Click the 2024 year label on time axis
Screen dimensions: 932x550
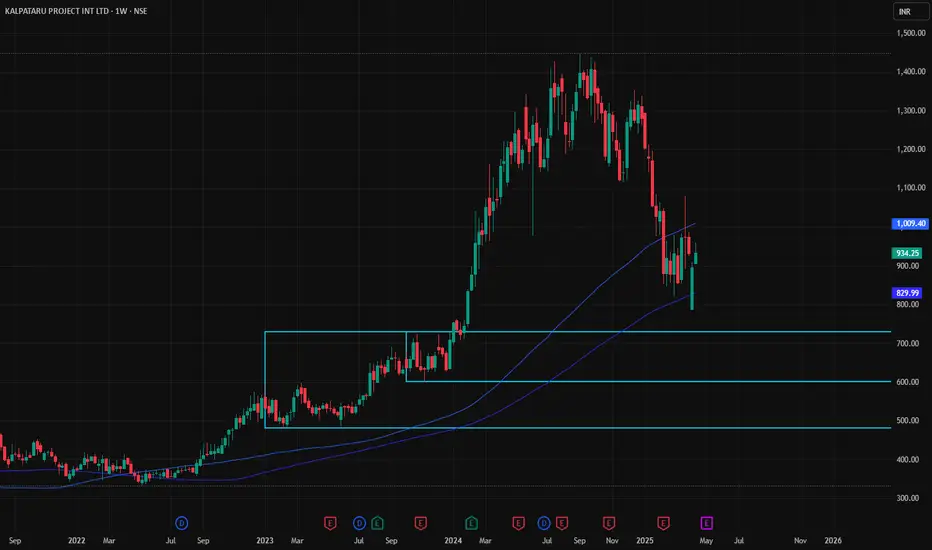[x=453, y=540]
